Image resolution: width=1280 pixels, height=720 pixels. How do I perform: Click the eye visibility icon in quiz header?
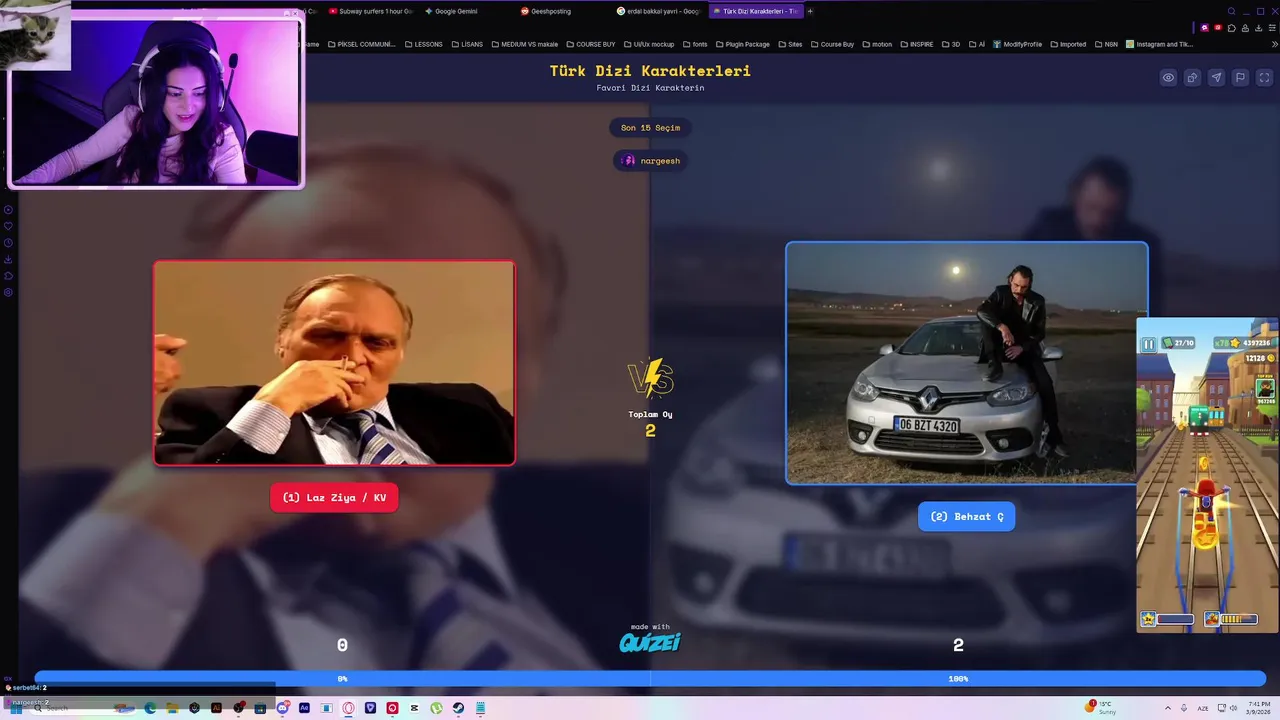(x=1168, y=78)
